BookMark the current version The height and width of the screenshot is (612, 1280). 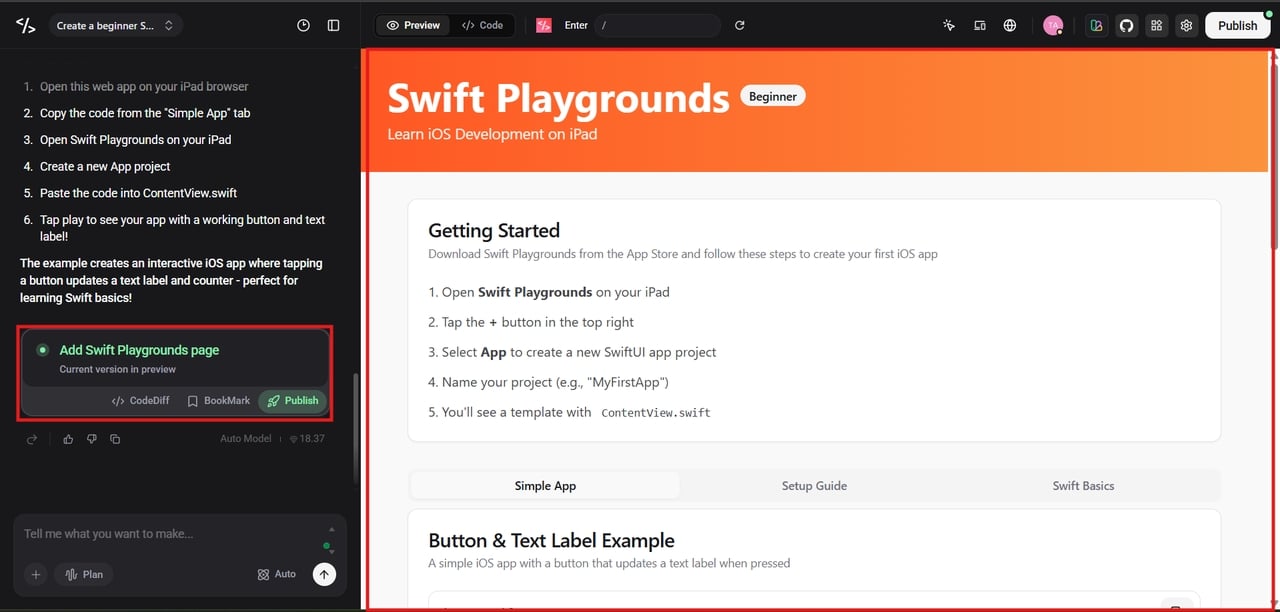219,400
